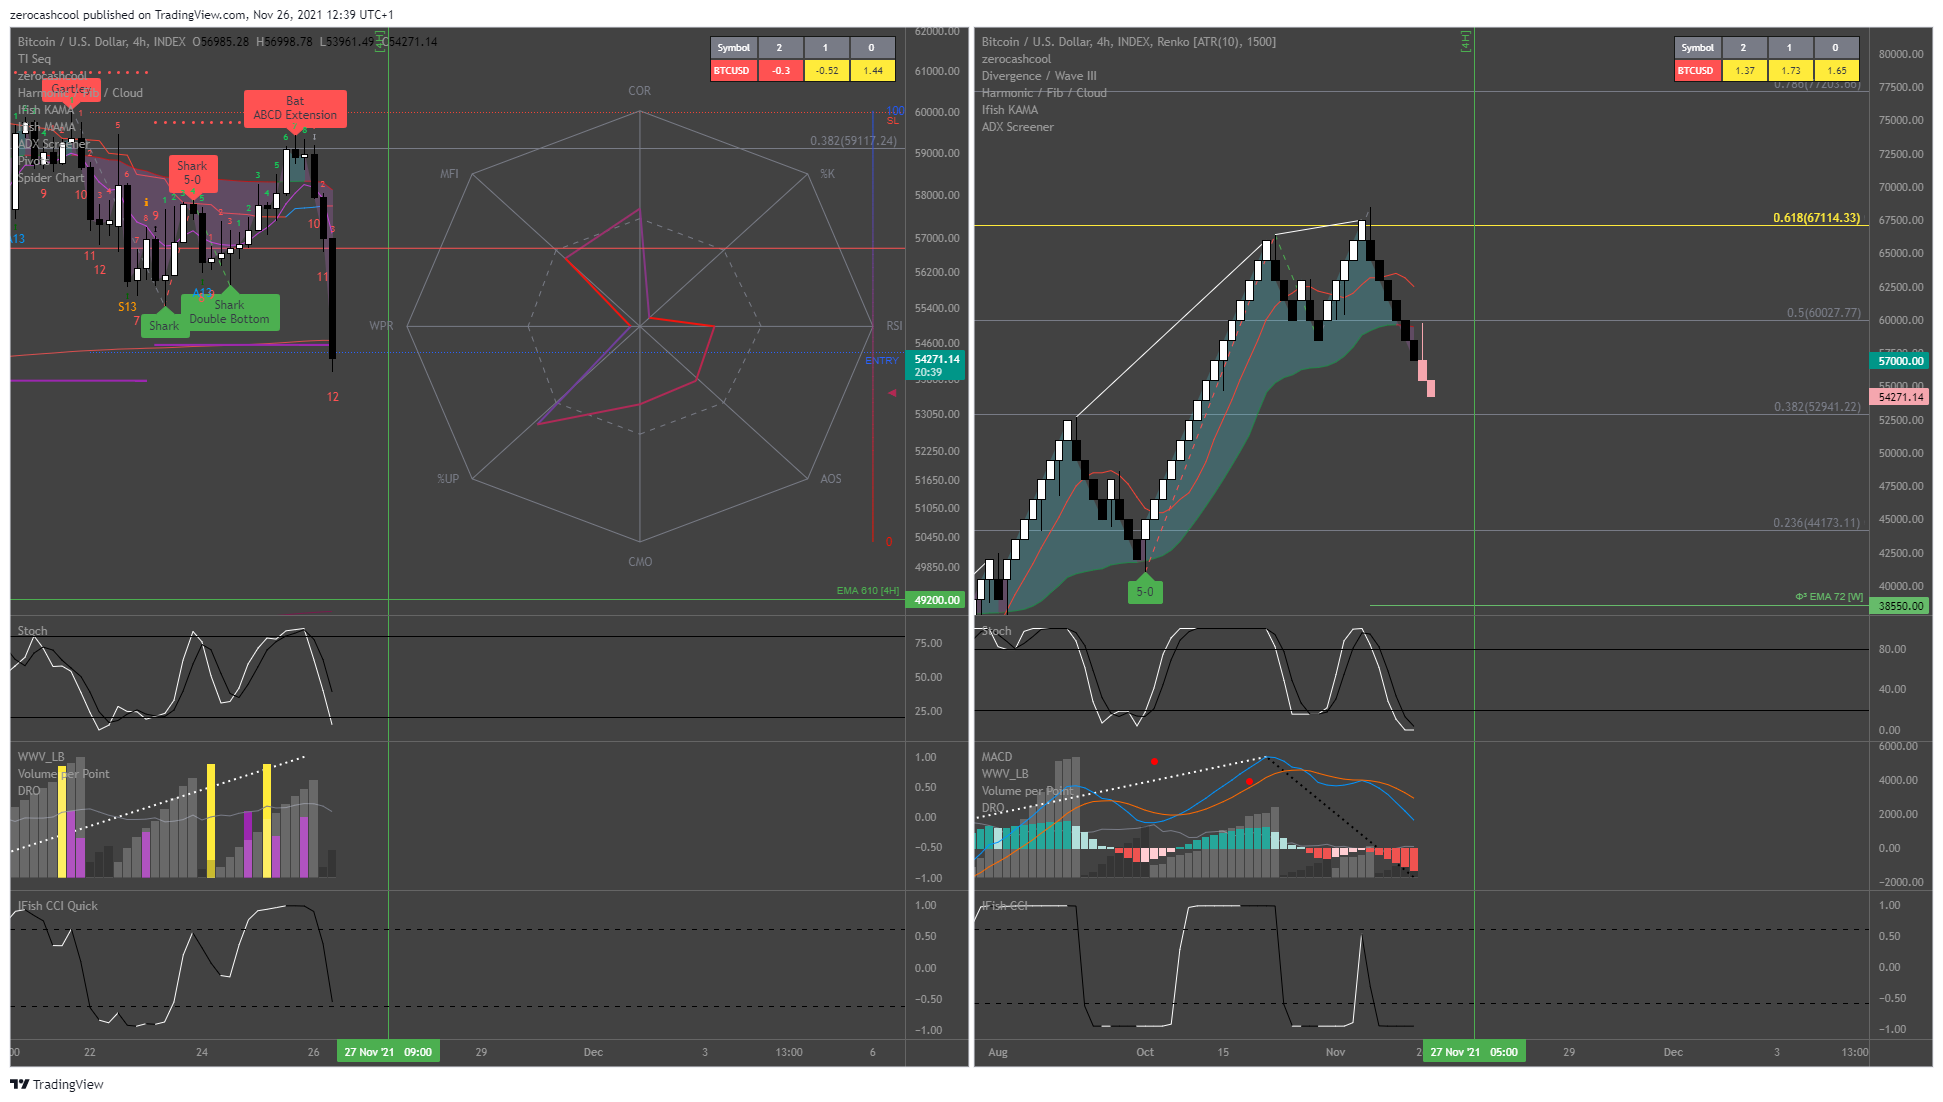Click the 0.382(52941.22) Fib level label

[1817, 407]
